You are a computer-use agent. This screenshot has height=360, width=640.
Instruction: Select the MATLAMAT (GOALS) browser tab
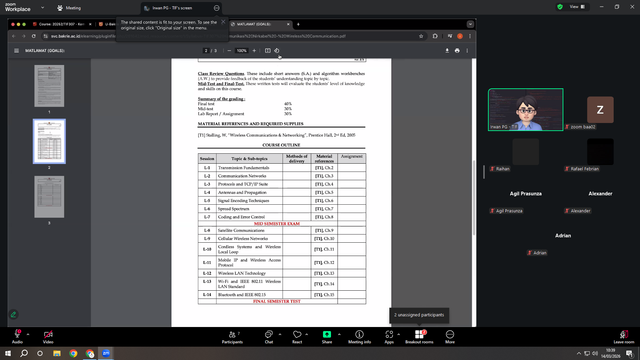(x=260, y=24)
